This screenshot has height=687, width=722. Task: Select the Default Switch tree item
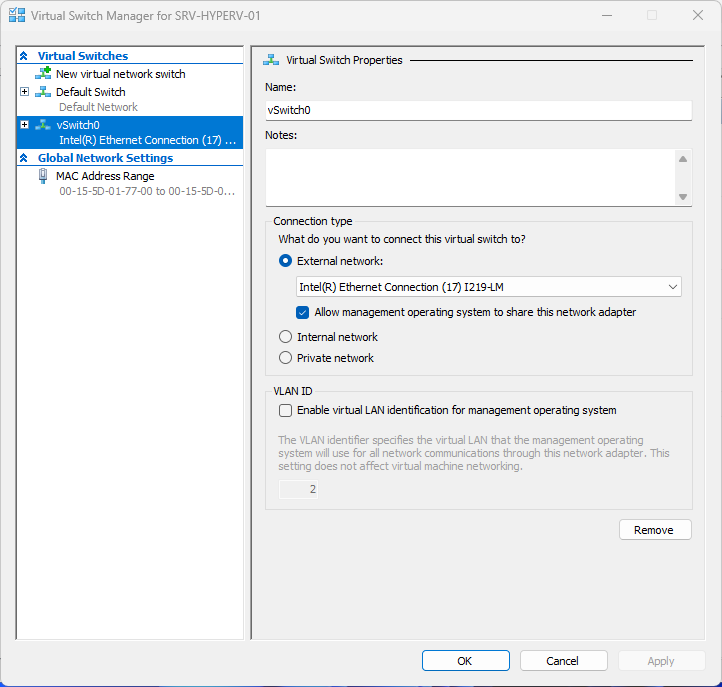91,92
